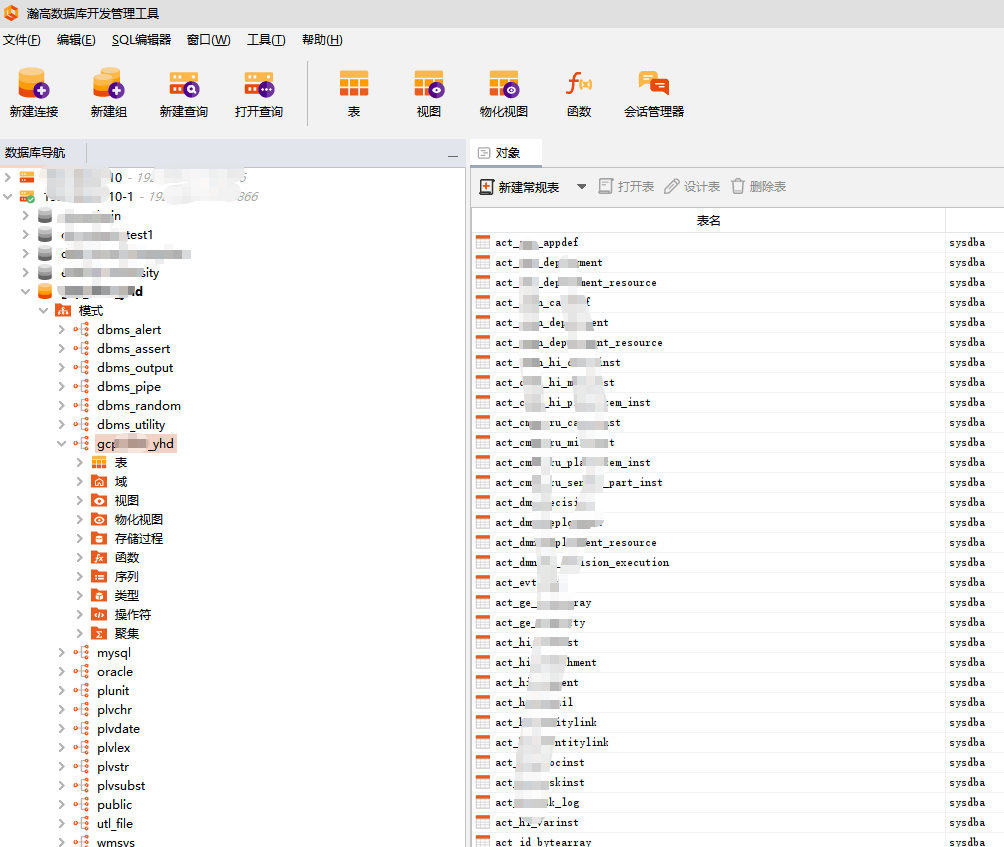Select the plvstr schema
1004x847 pixels.
(113, 766)
